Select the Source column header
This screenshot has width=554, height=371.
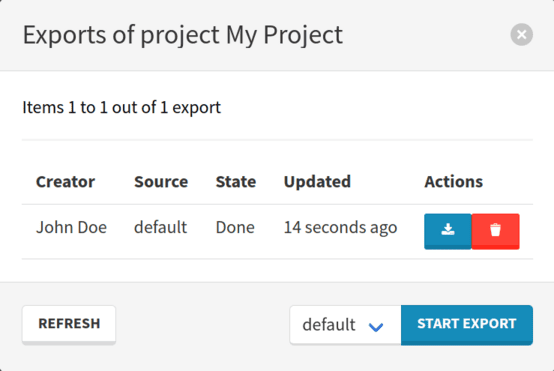[x=161, y=182]
